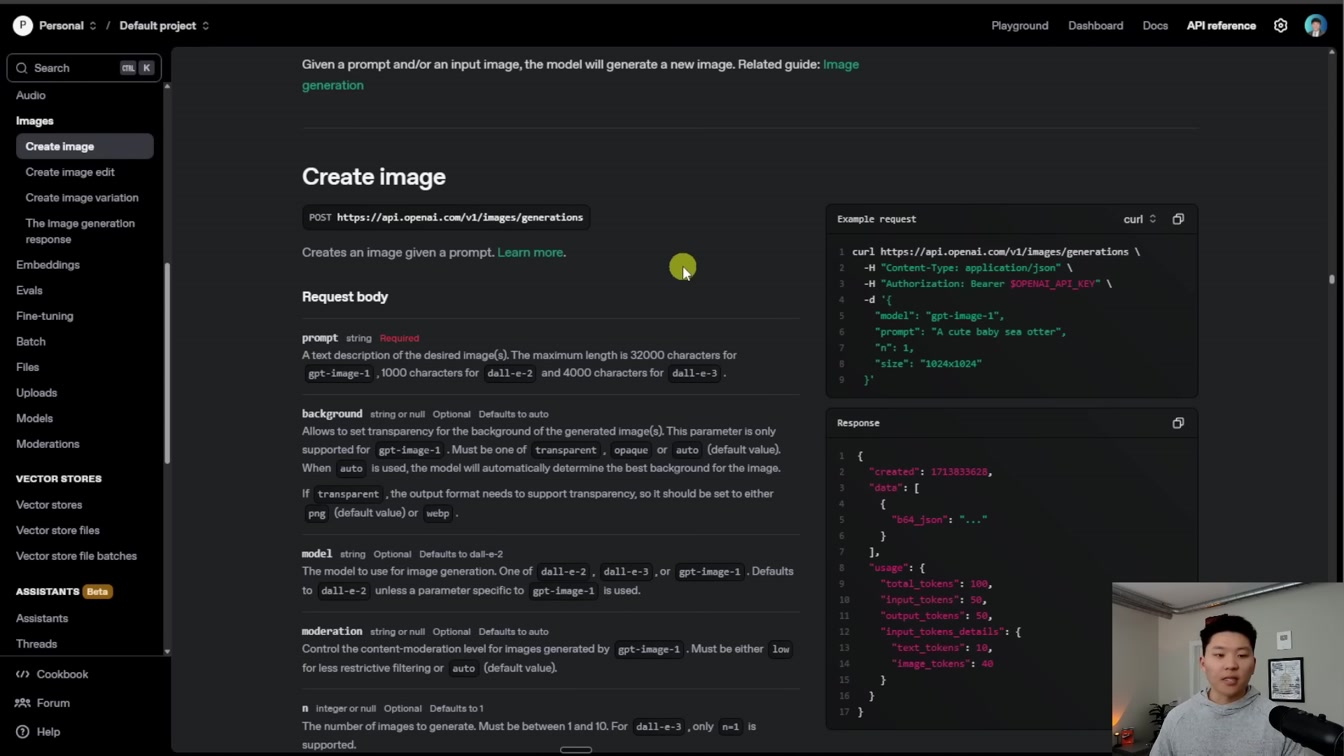The width and height of the screenshot is (1344, 756).
Task: Click the sidebar vertical scrollbar
Action: (167, 363)
